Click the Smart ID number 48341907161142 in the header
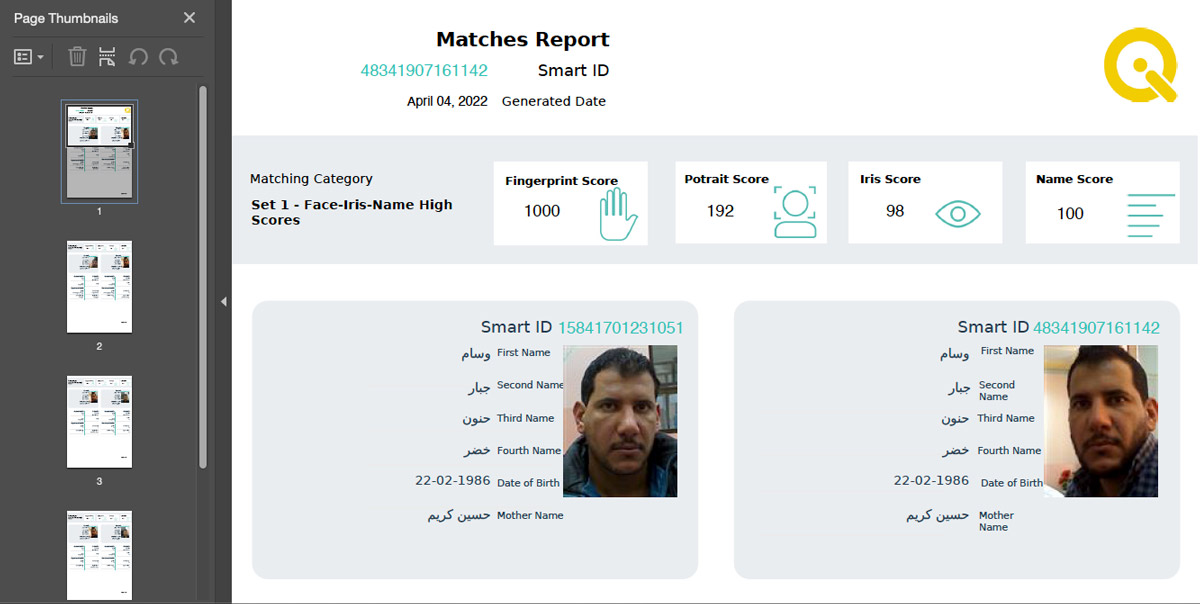Viewport: 1200px width, 604px height. click(x=424, y=70)
